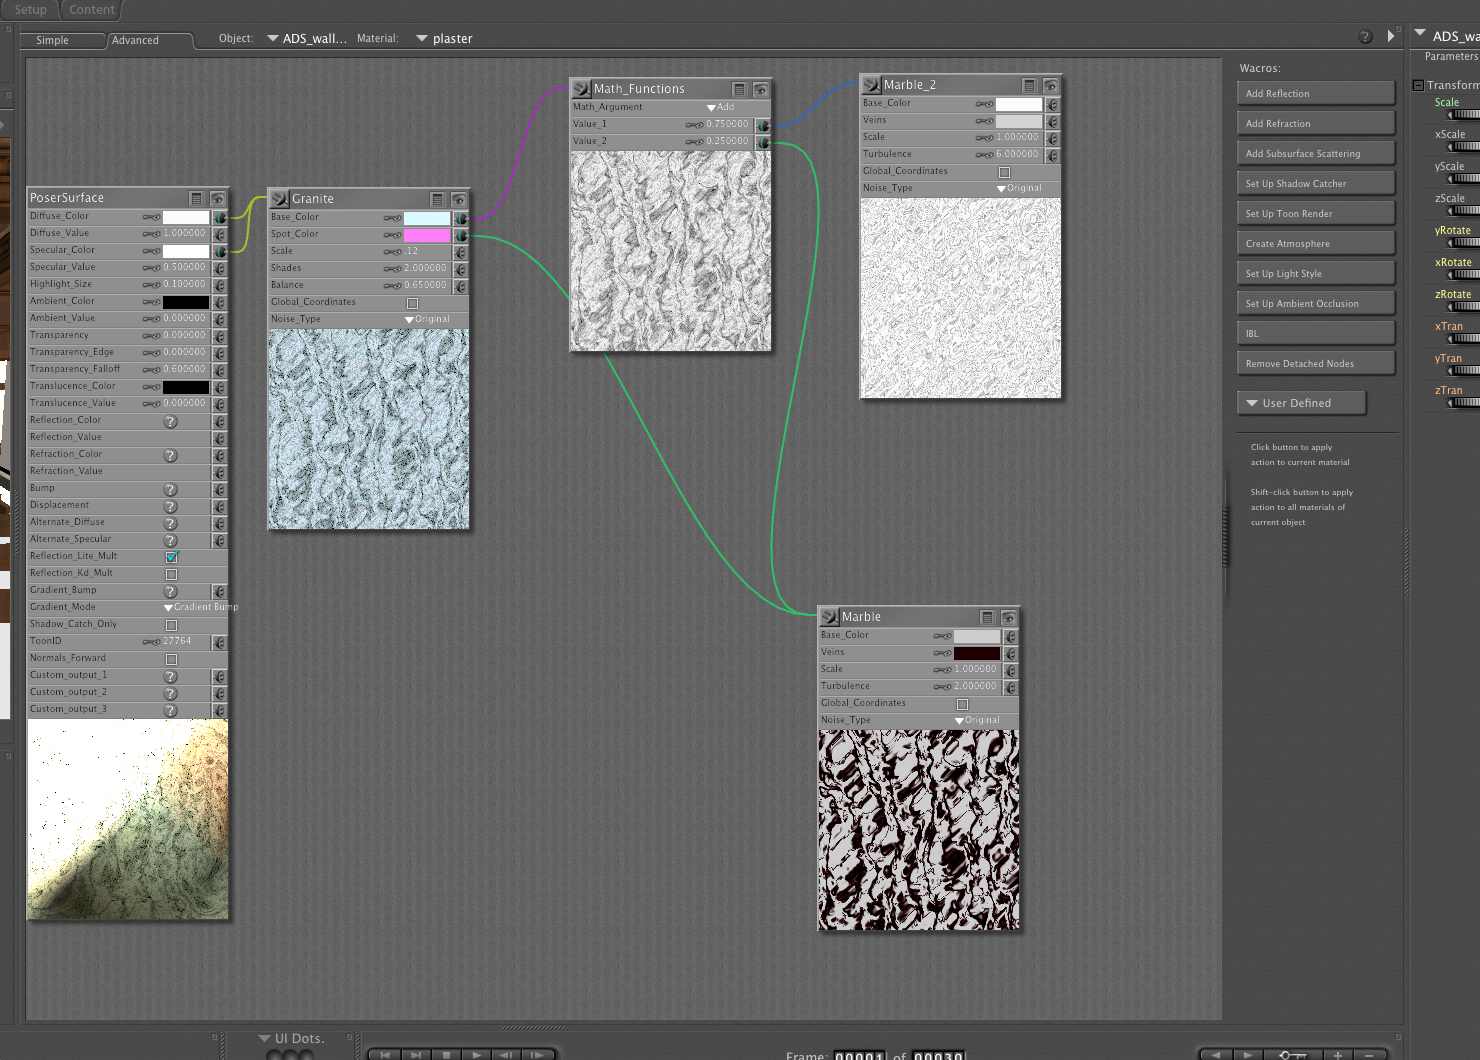Enable the Shadow_Catch_Only checkbox
Screen dimensions: 1480x1060
[x=171, y=625]
